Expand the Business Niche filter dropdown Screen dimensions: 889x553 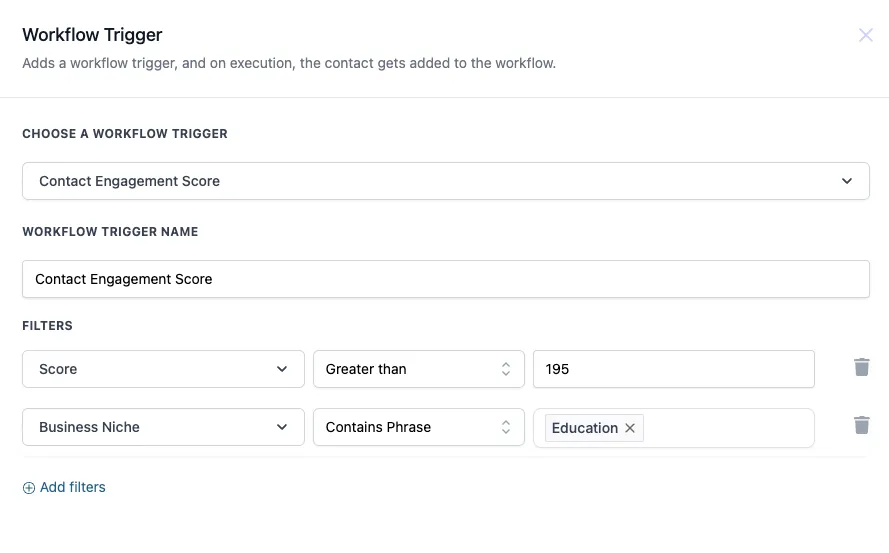pos(163,427)
